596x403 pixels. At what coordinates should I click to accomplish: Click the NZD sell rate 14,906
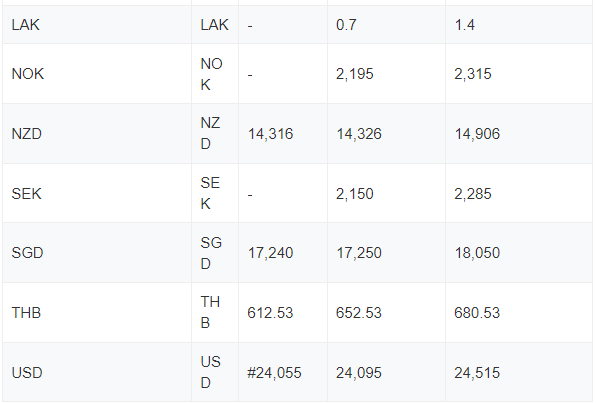point(477,134)
